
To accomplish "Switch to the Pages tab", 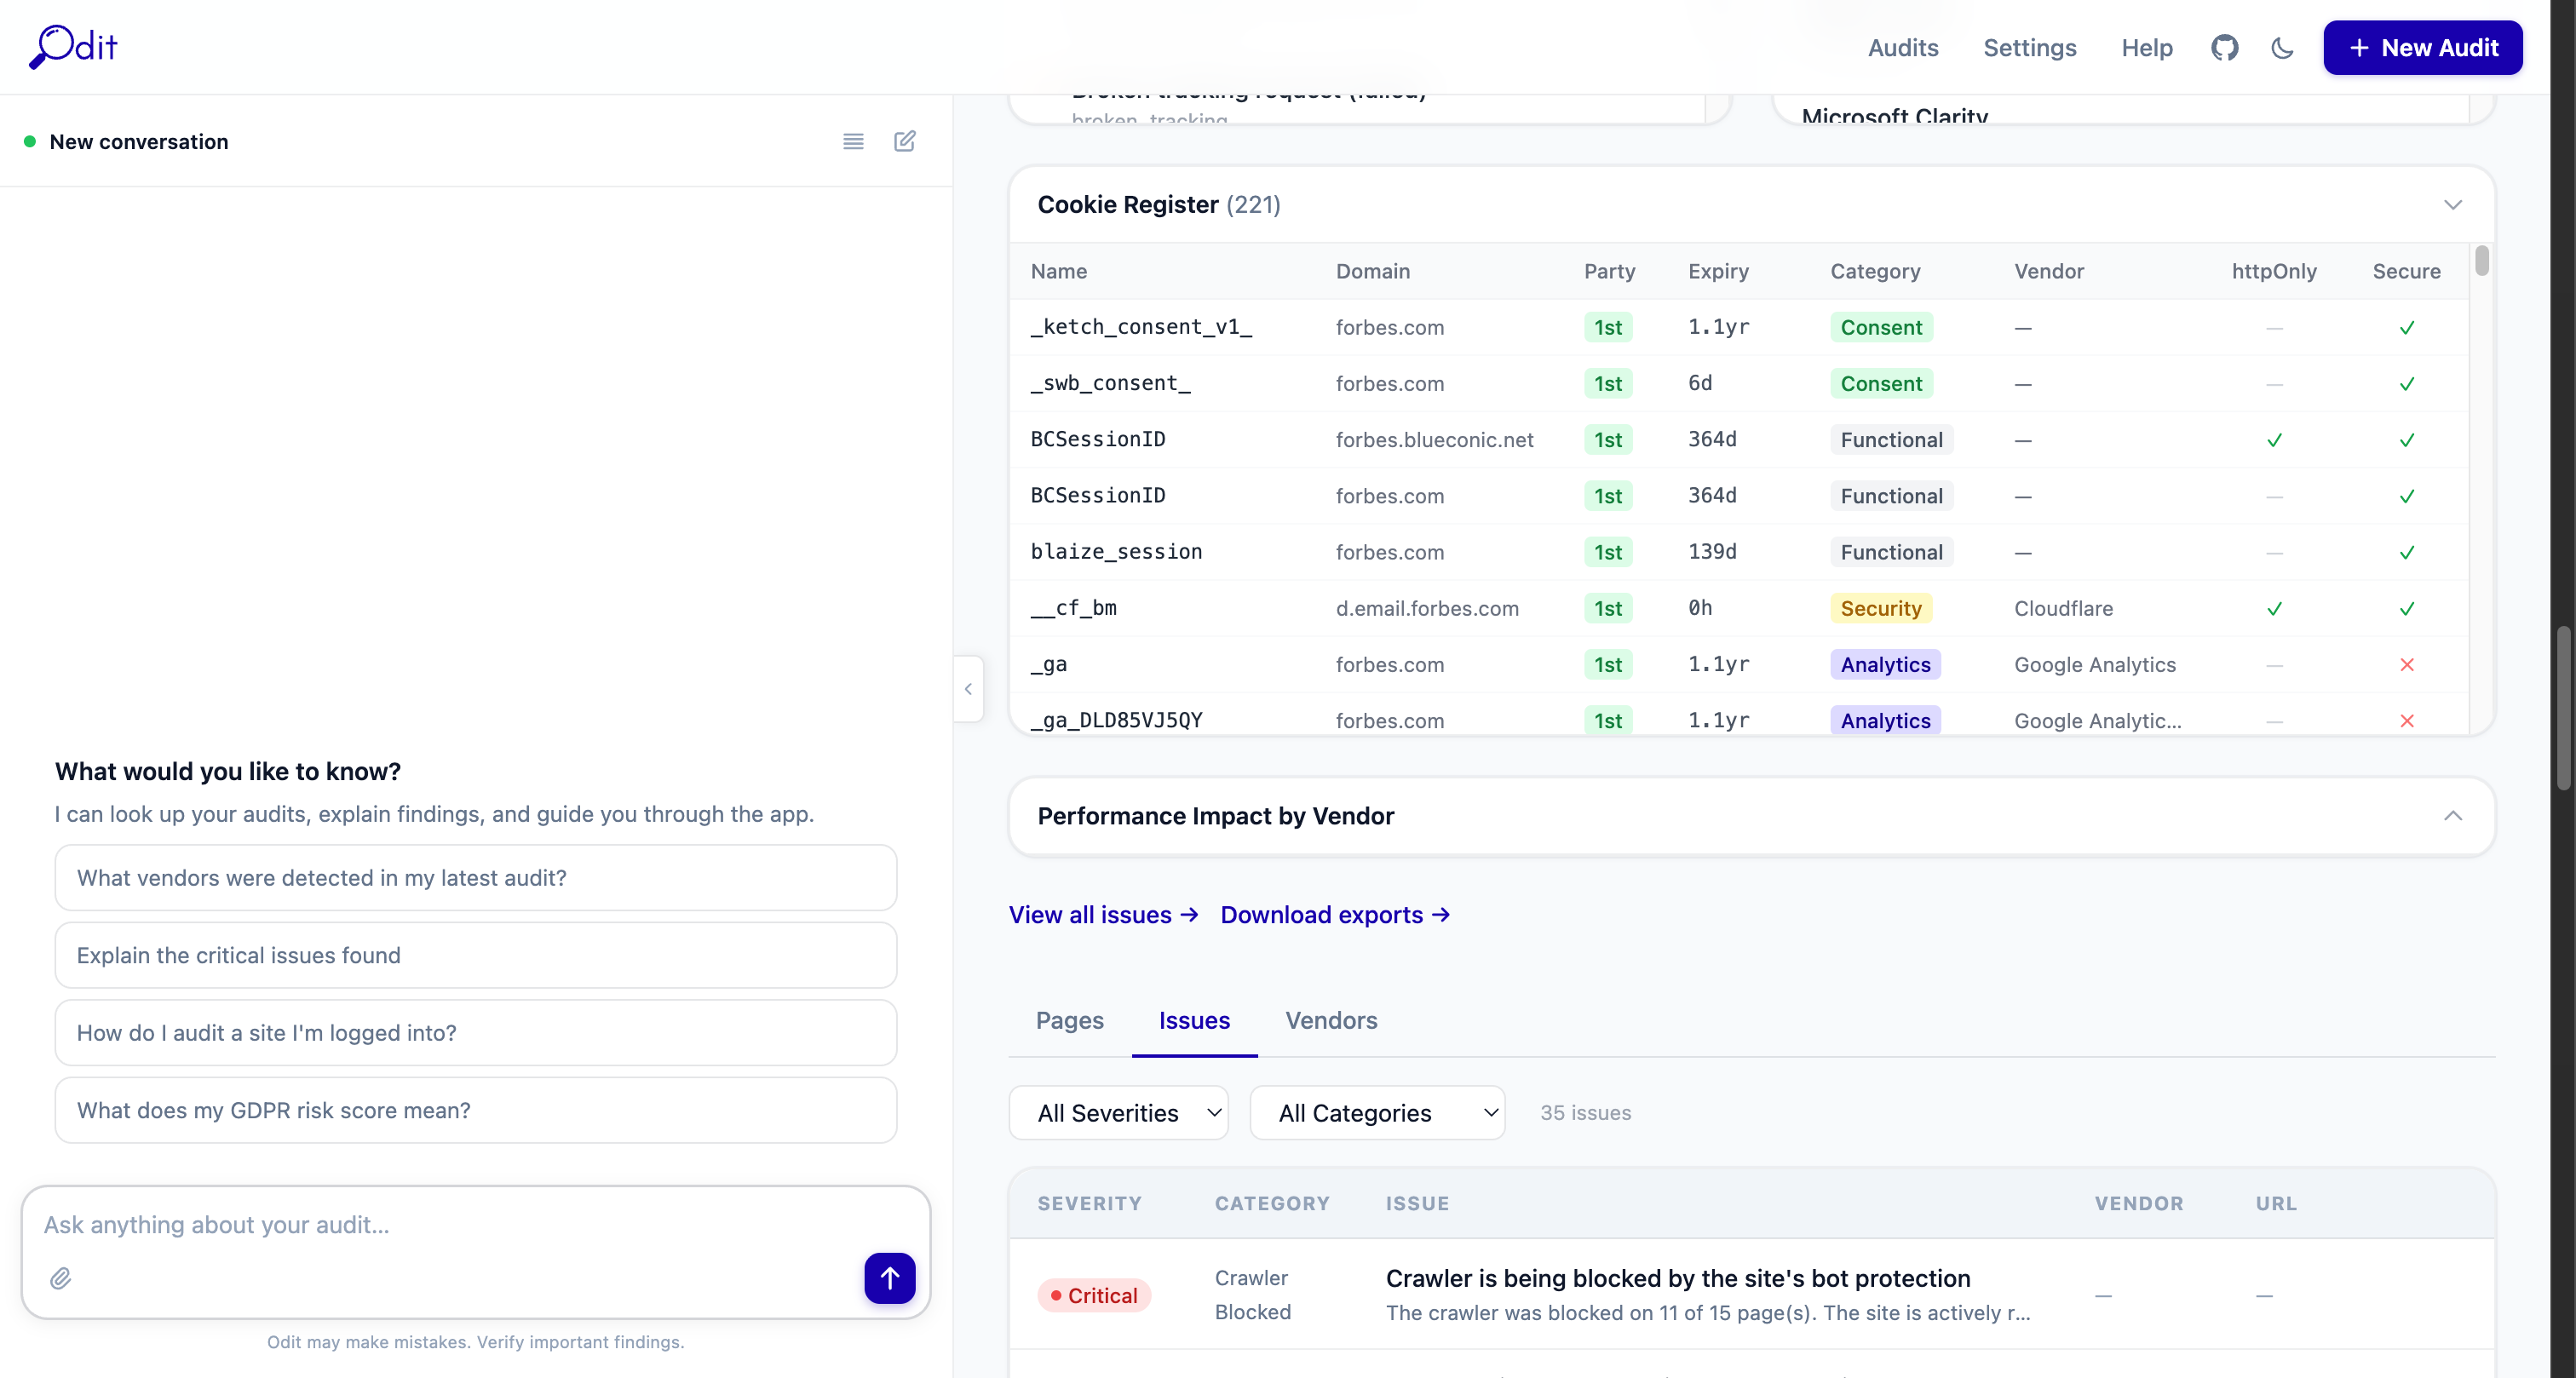I will 1069,1021.
